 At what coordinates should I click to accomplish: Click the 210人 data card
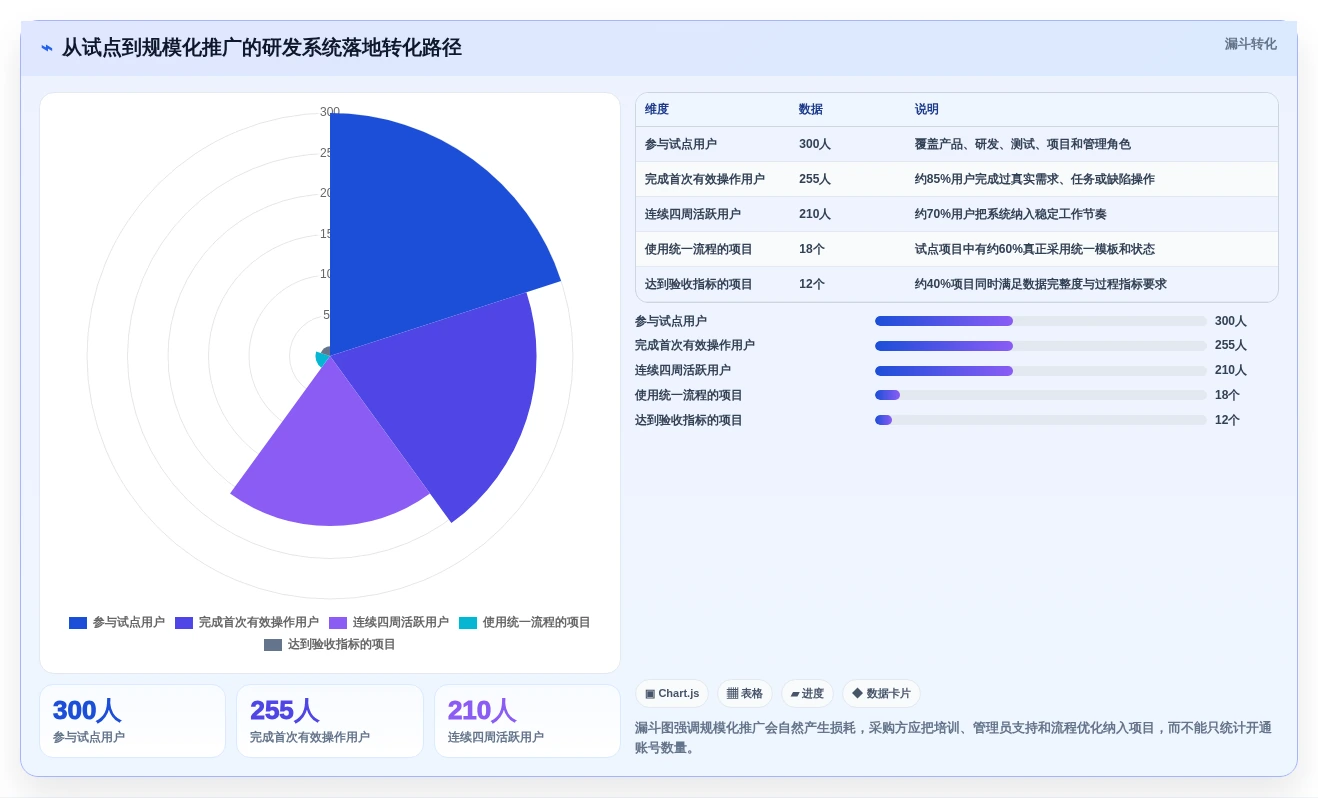click(x=527, y=721)
